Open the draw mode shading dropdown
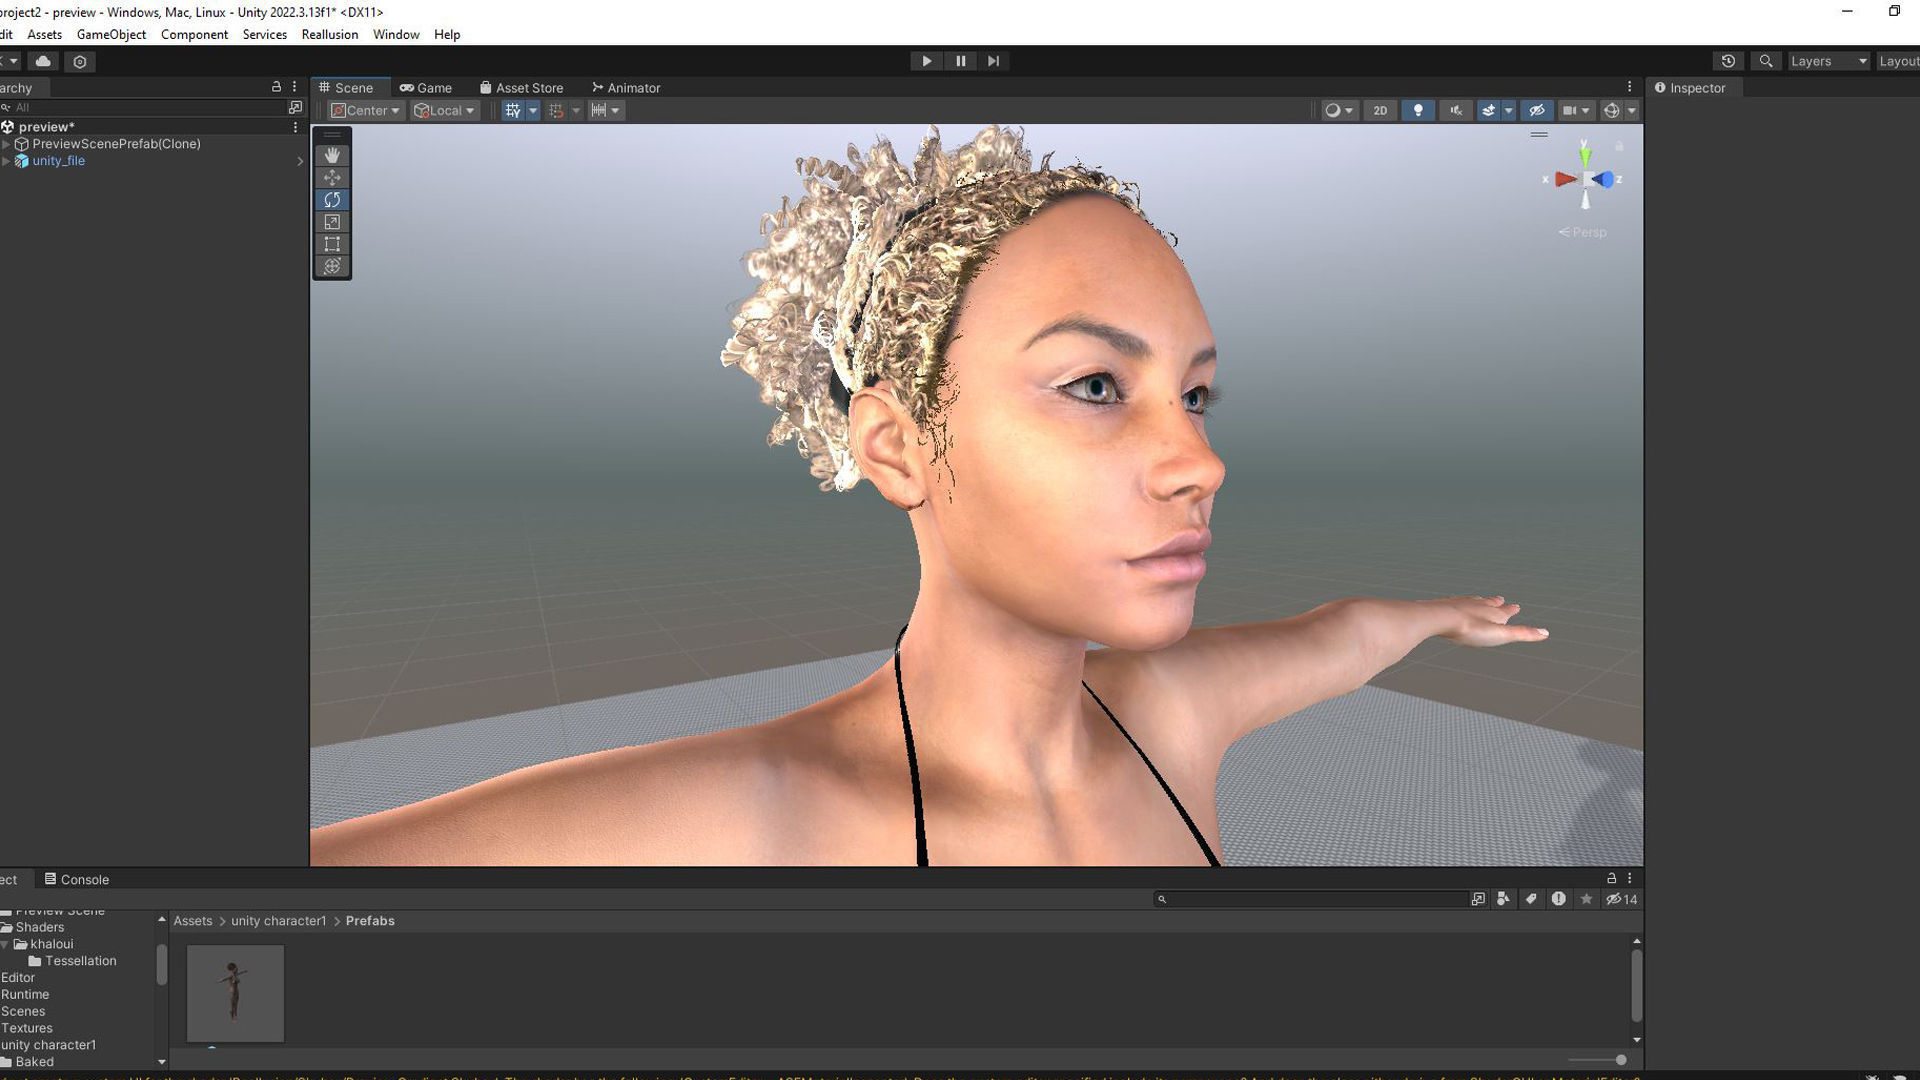 (x=1339, y=111)
